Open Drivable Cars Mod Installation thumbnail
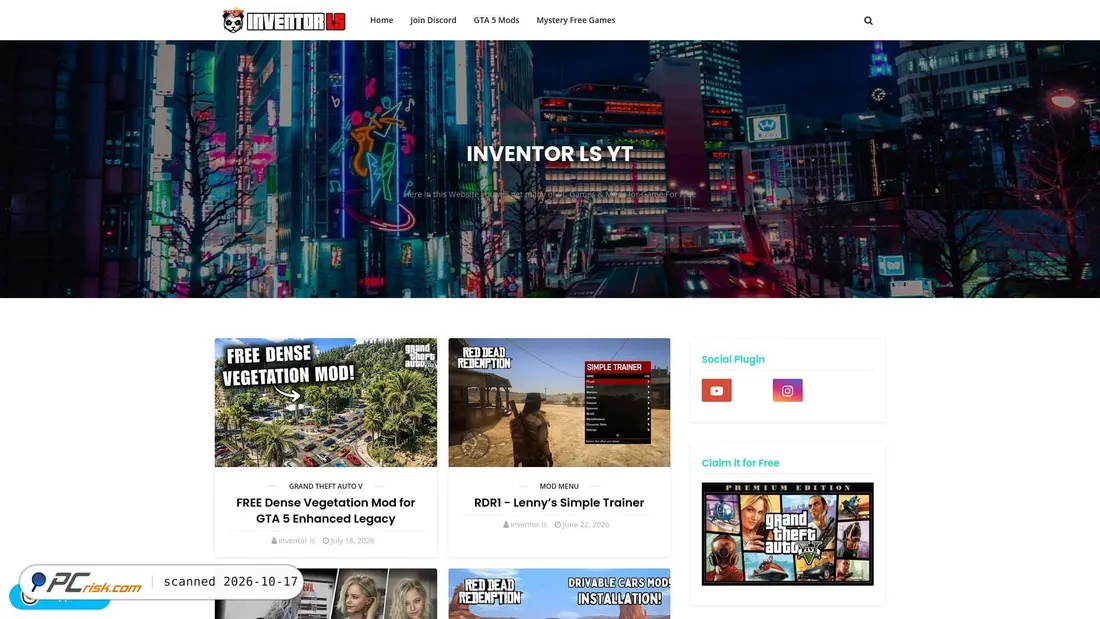The image size is (1100, 619). pos(559,594)
